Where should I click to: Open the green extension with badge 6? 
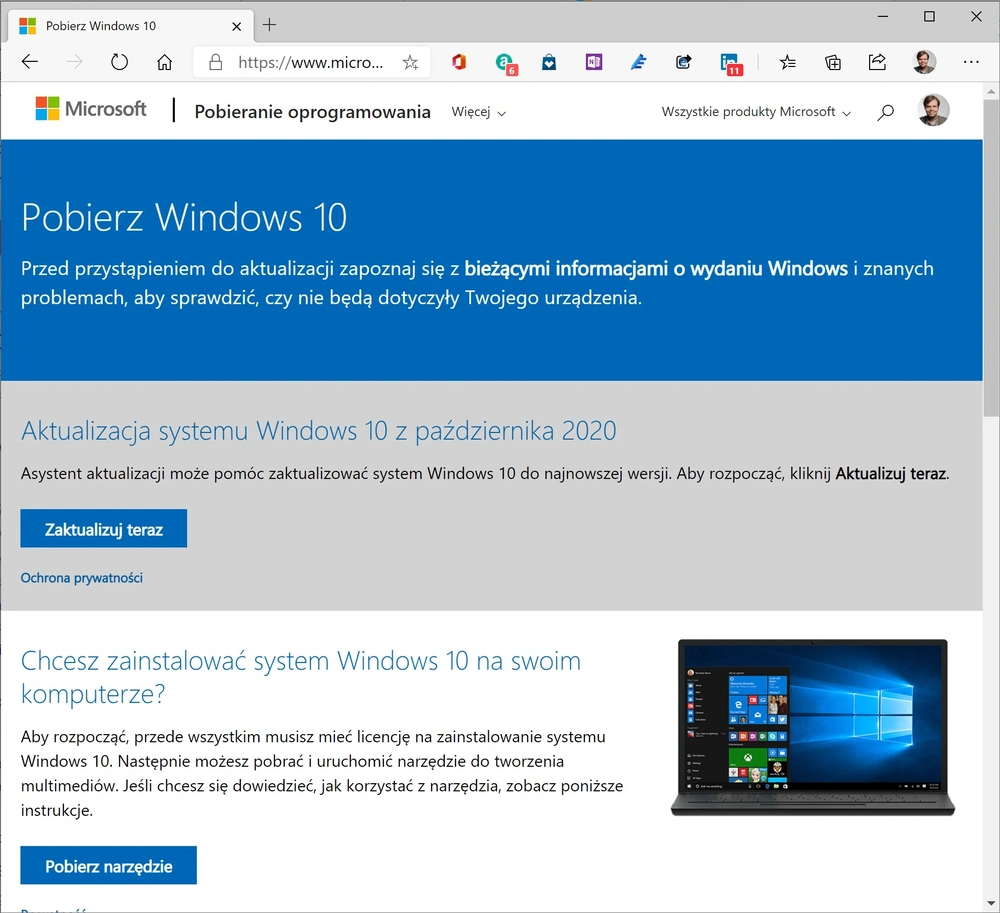506,63
